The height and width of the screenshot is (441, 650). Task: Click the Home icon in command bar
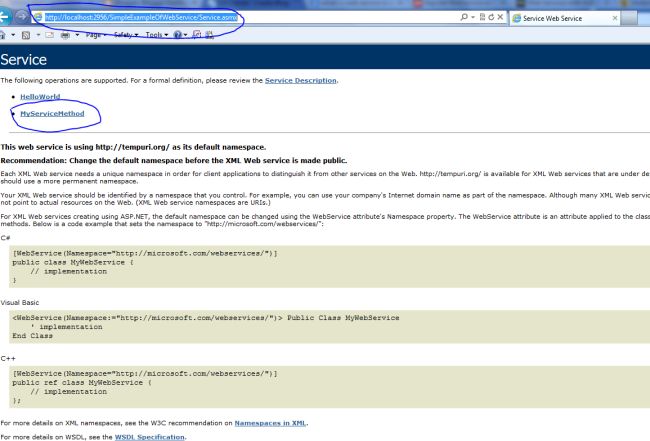pyautogui.click(x=3, y=35)
